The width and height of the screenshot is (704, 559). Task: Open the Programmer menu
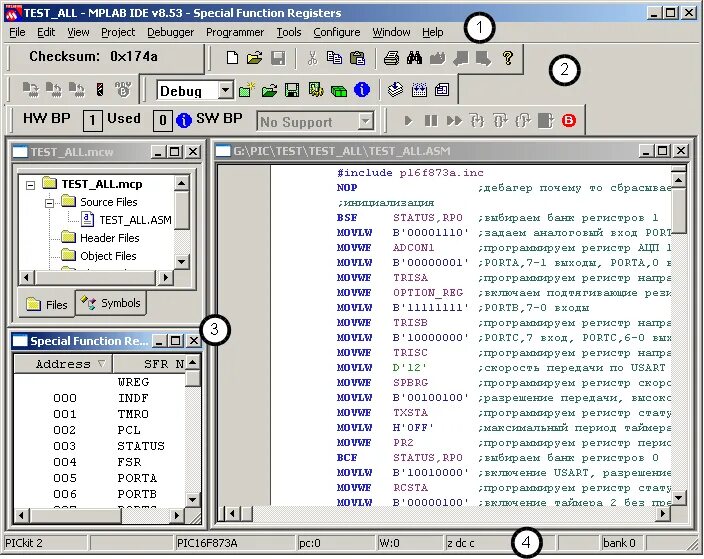(x=235, y=32)
